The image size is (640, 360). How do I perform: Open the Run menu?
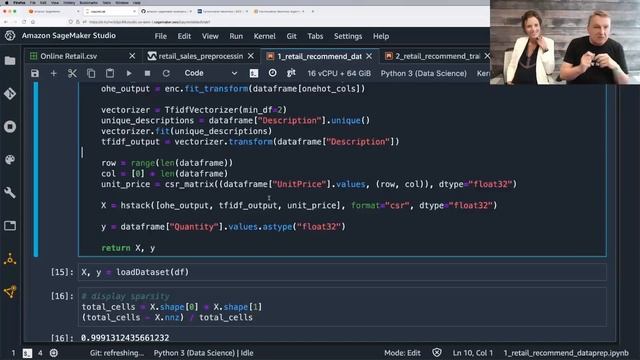[236, 36]
